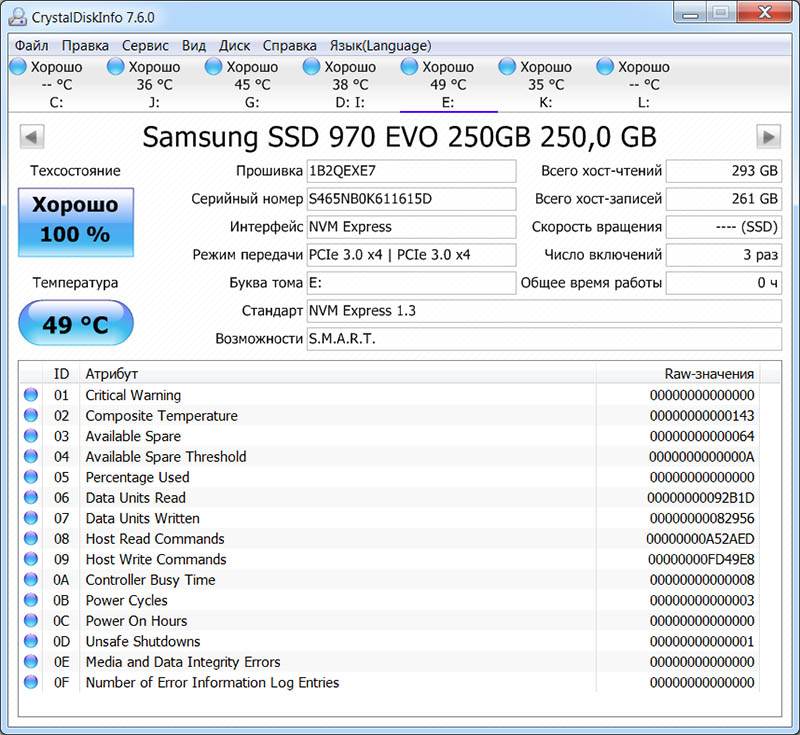Select the Host Write Commands attribute text
This screenshot has height=735, width=800.
pyautogui.click(x=156, y=560)
